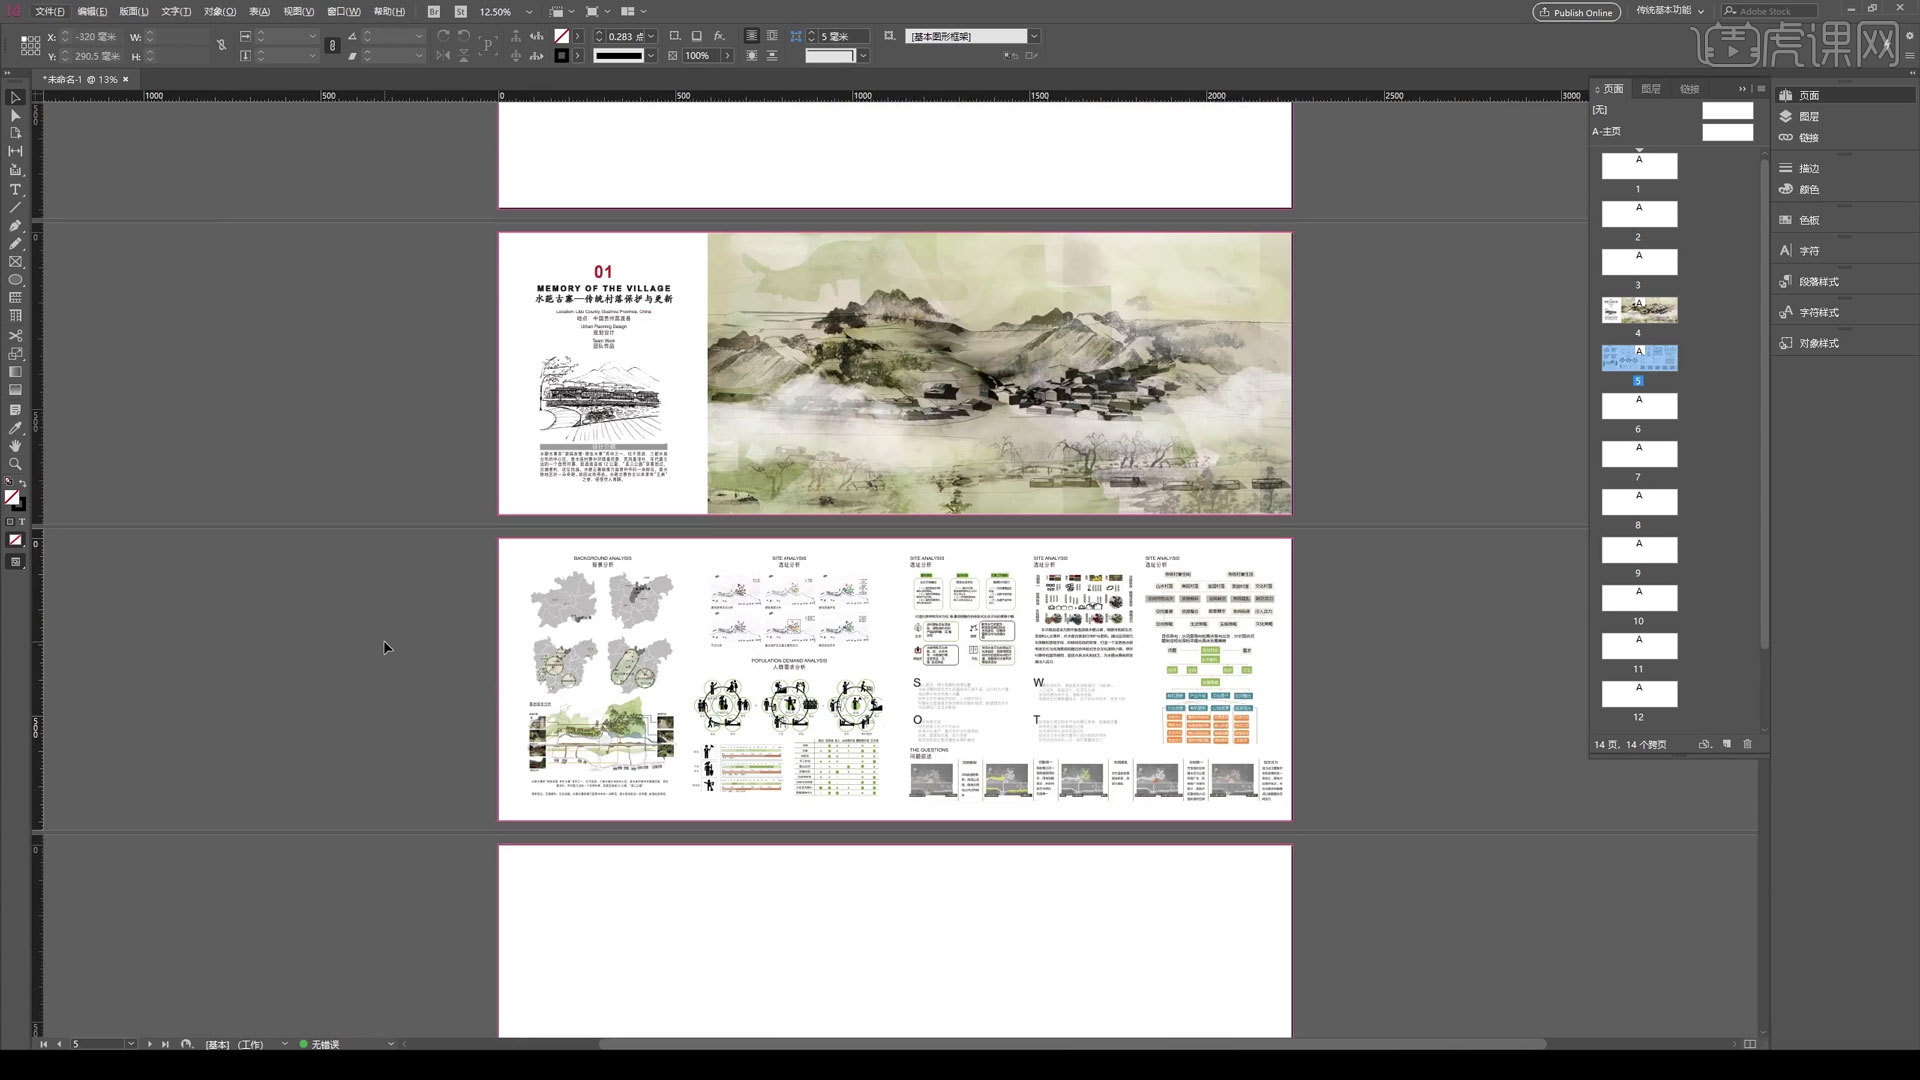Viewport: 1920px width, 1080px height.
Task: Open the 版面(L) menu
Action: point(133,12)
